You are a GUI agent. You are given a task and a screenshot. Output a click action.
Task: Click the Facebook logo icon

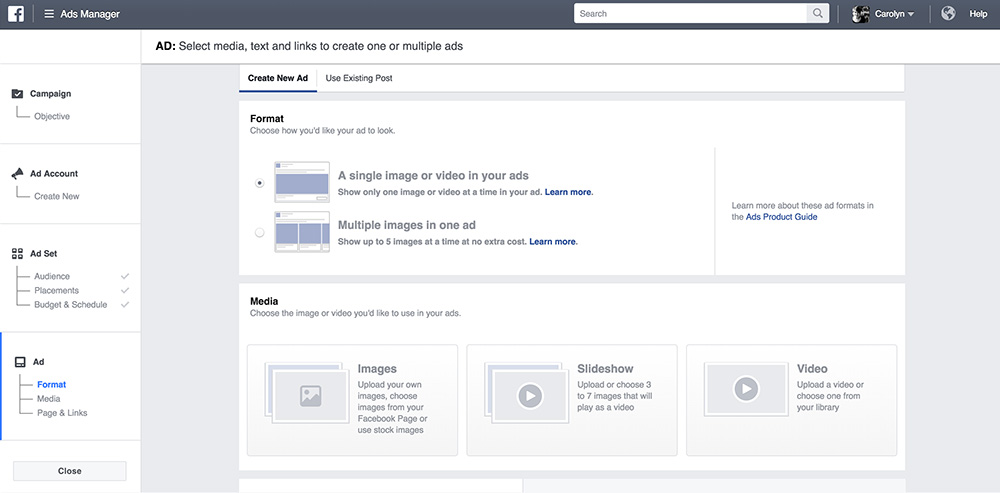pos(16,14)
